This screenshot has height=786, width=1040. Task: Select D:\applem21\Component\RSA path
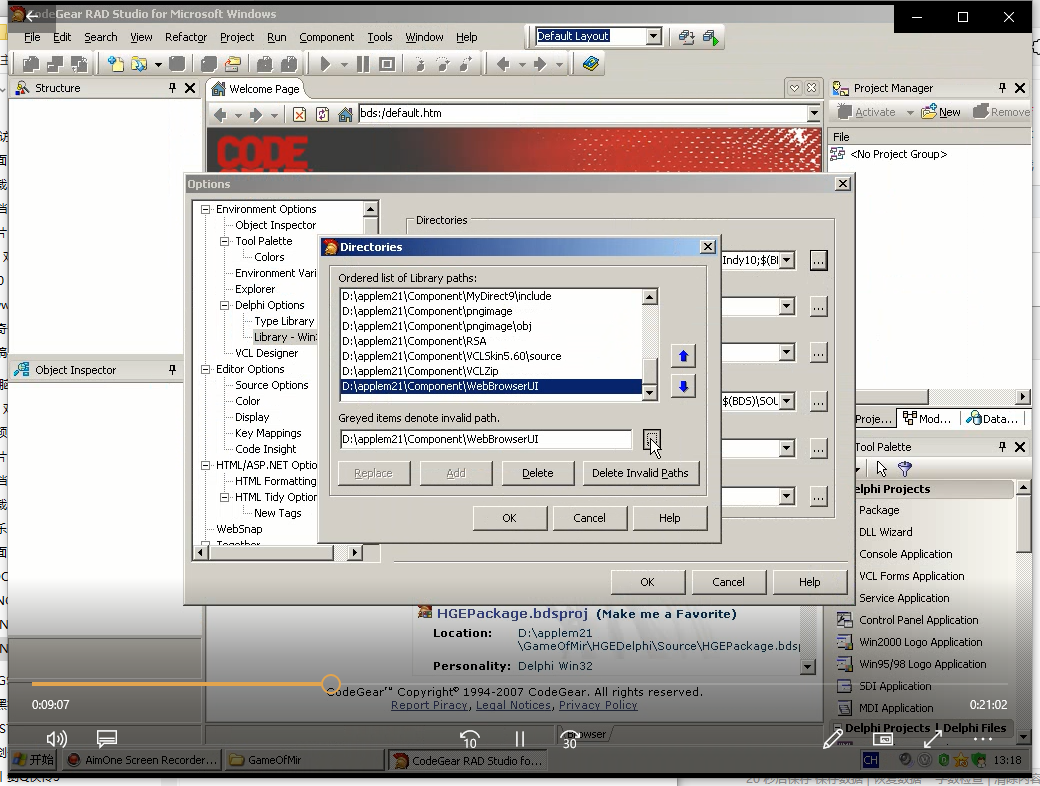(491, 341)
